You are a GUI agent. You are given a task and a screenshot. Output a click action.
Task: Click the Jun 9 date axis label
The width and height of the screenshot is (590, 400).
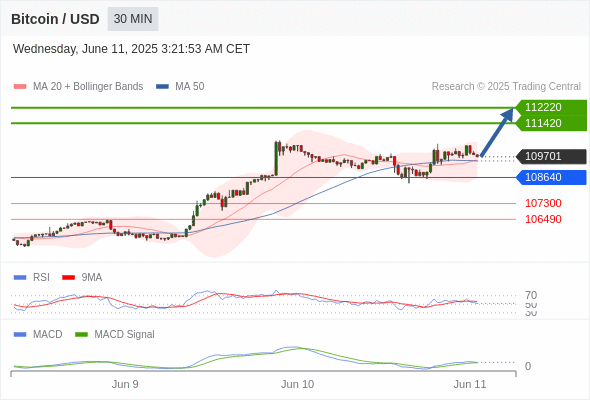(x=125, y=384)
